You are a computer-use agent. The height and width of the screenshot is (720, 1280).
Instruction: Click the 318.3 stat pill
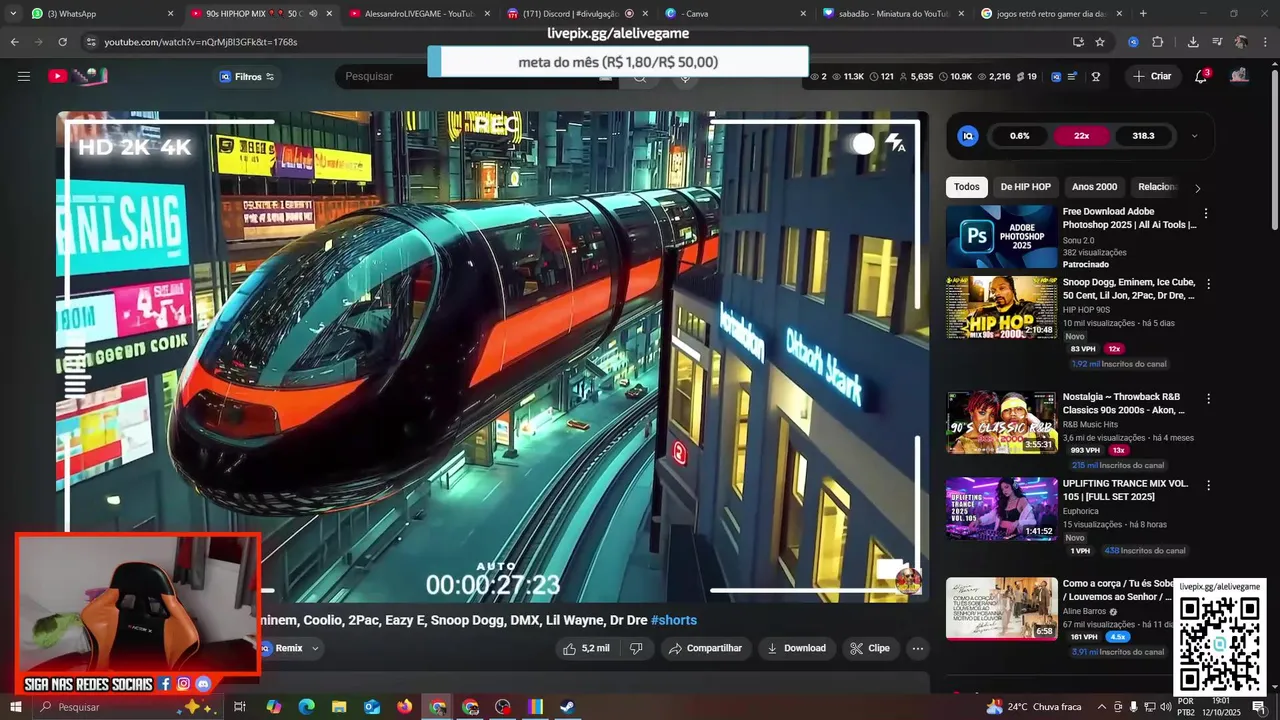pyautogui.click(x=1143, y=136)
